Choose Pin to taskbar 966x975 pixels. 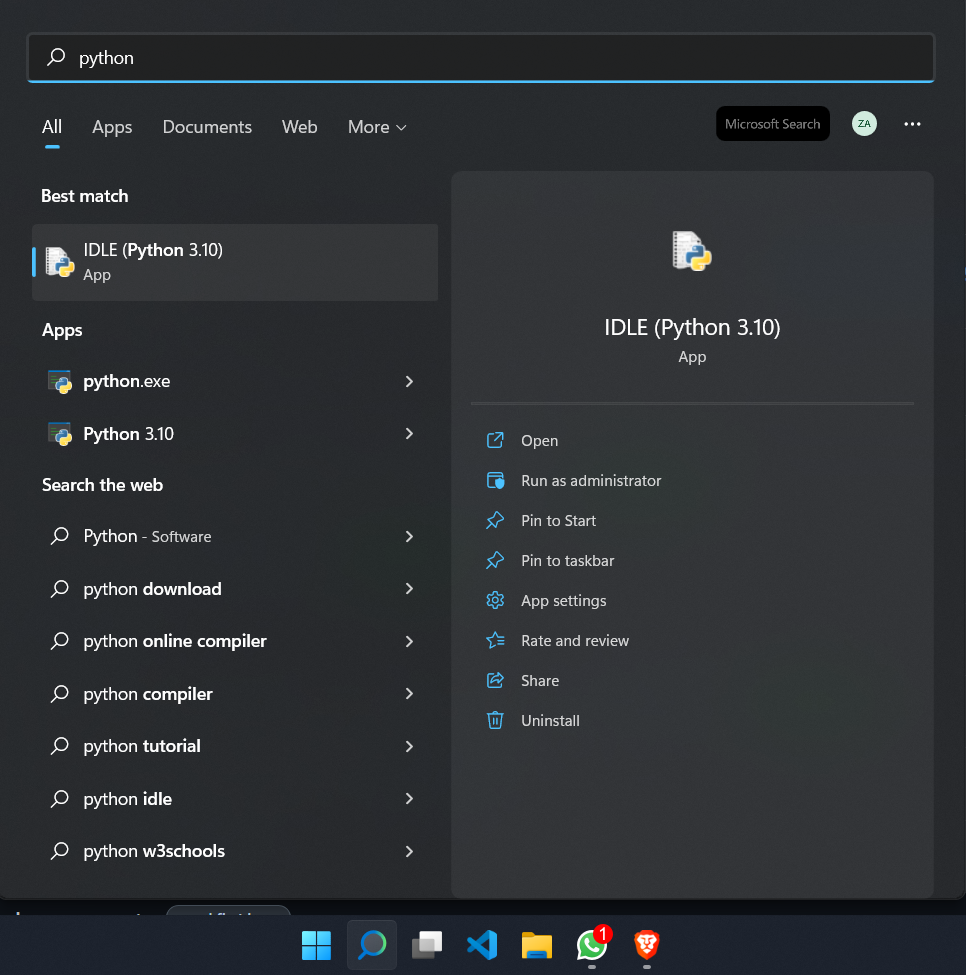tap(568, 561)
